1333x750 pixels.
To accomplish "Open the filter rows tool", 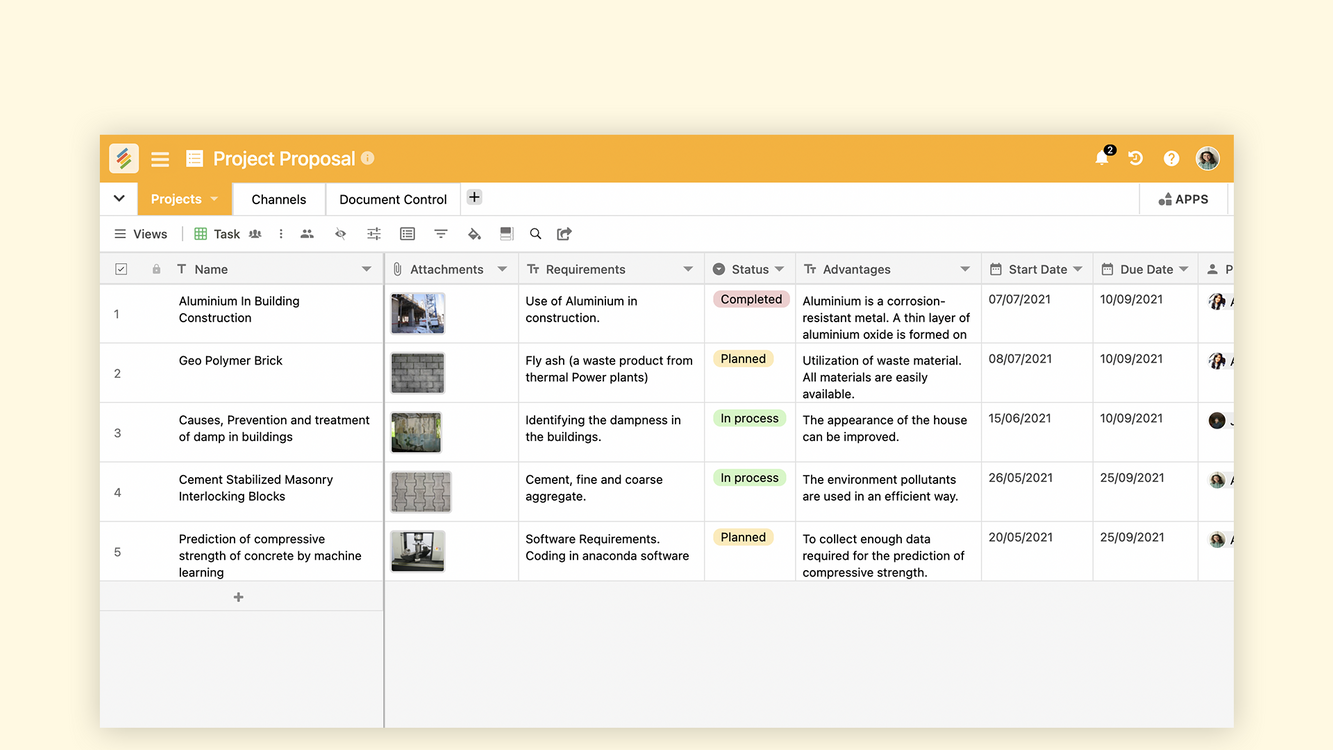I will click(x=440, y=234).
